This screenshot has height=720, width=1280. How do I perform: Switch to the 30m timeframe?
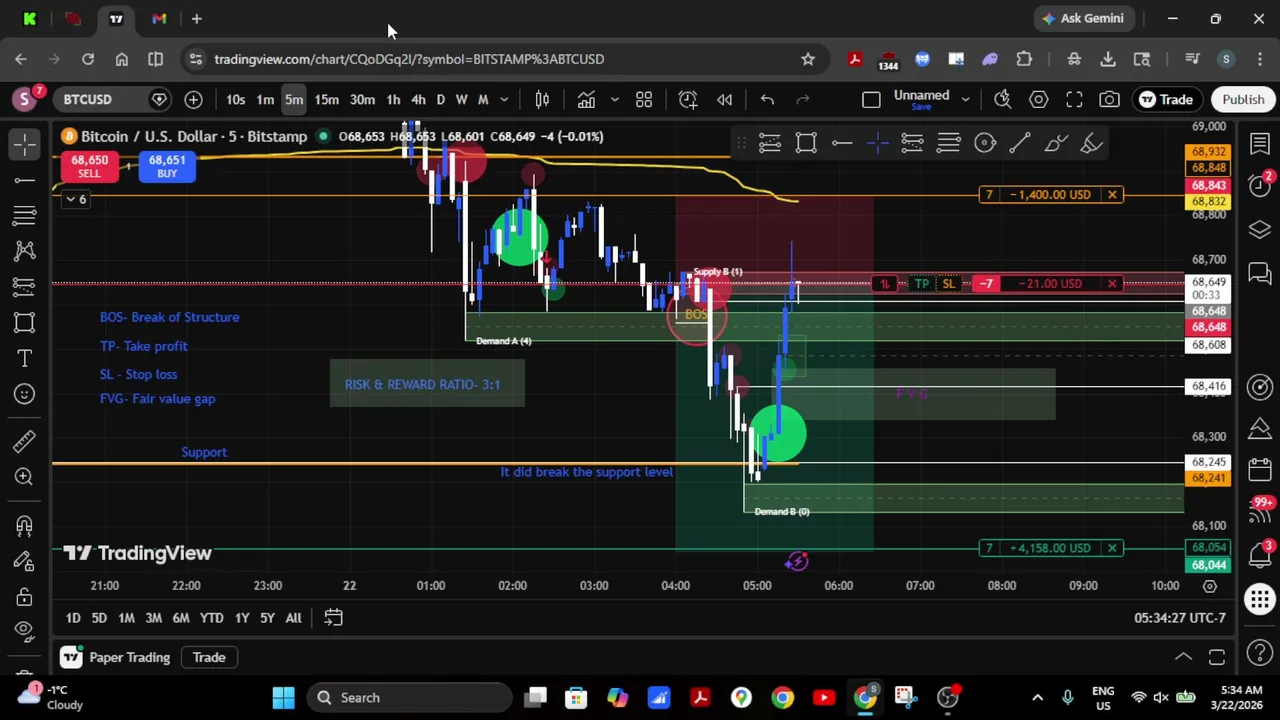point(362,99)
